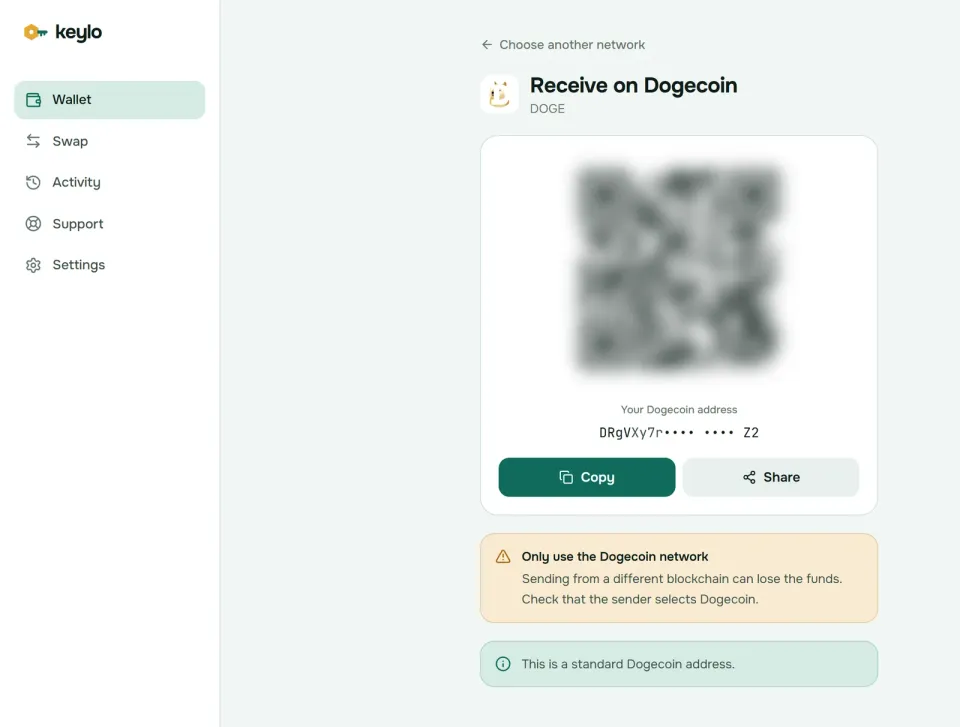Click the blurred QR code image

pos(679,268)
